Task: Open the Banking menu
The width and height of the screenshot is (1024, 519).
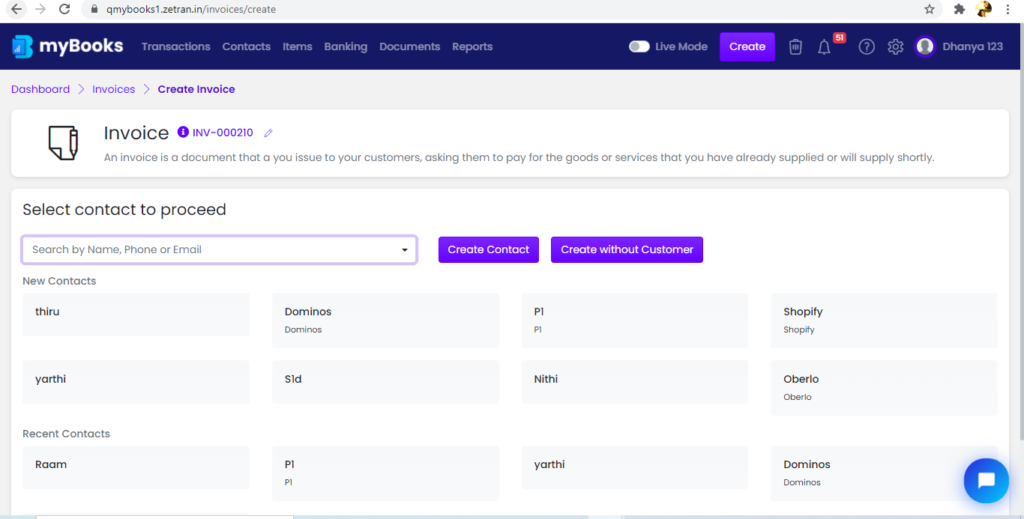Action: pos(345,46)
